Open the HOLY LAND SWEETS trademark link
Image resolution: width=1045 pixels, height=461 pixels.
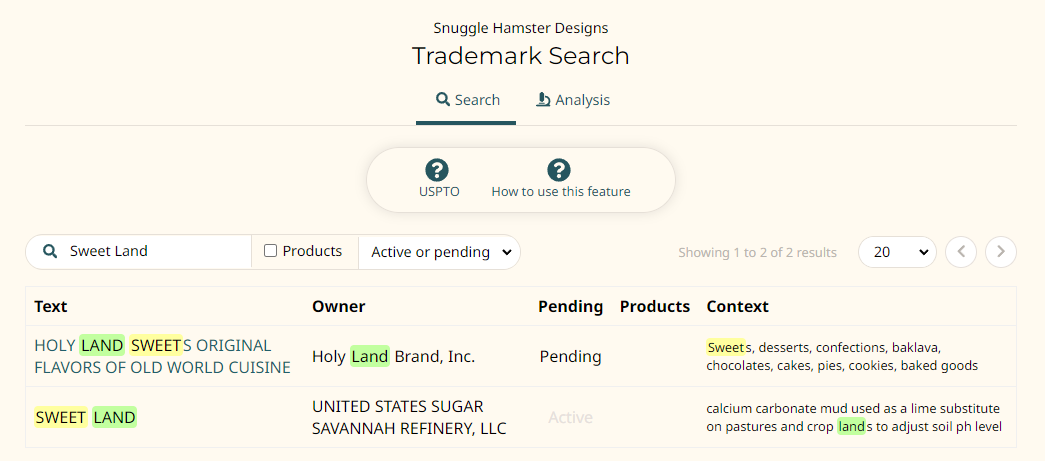coord(163,356)
